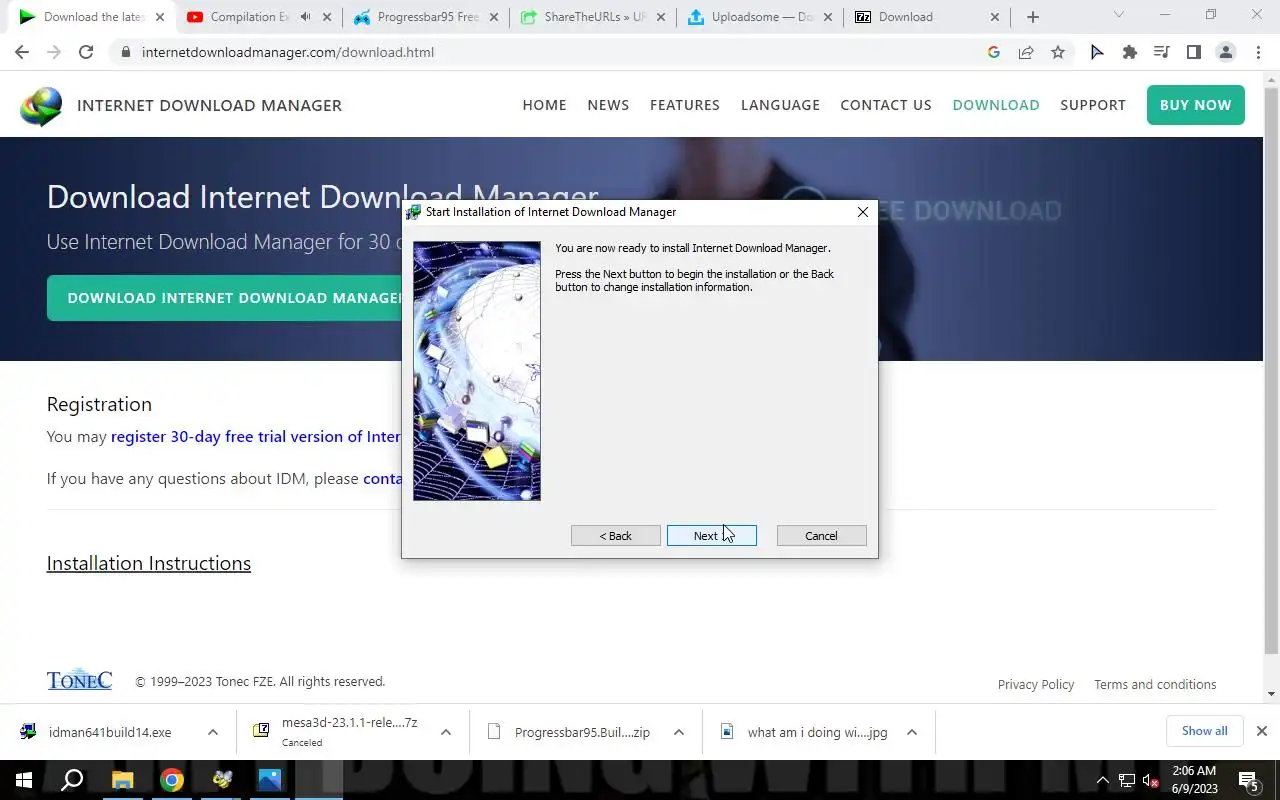
Task: Open the SUPPORT navigation item
Action: coord(1093,105)
